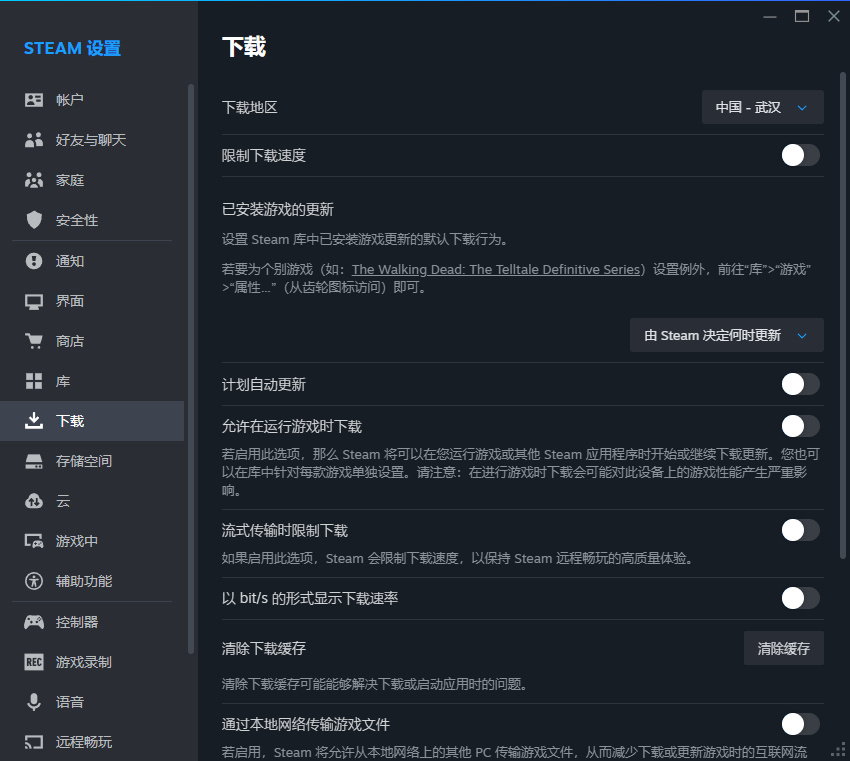The width and height of the screenshot is (850, 761).
Task: Select 存储空间 in the sidebar
Action: 92,461
